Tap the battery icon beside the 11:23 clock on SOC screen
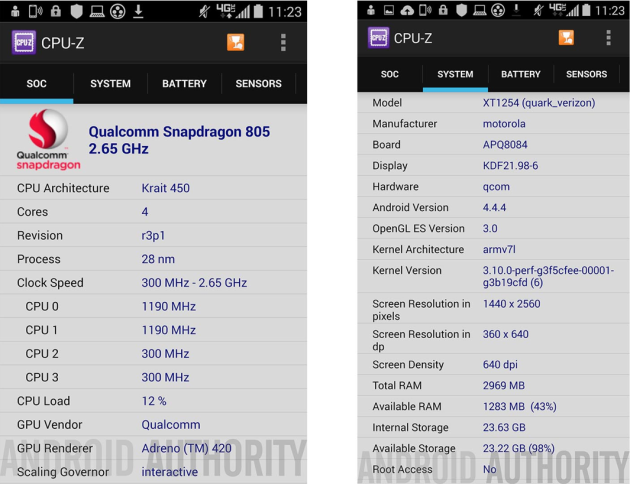Viewport: 630px width, 484px height. coord(257,11)
